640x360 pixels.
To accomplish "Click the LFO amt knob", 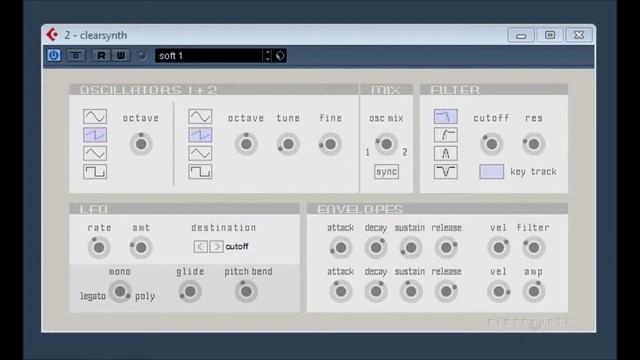I will (x=141, y=247).
